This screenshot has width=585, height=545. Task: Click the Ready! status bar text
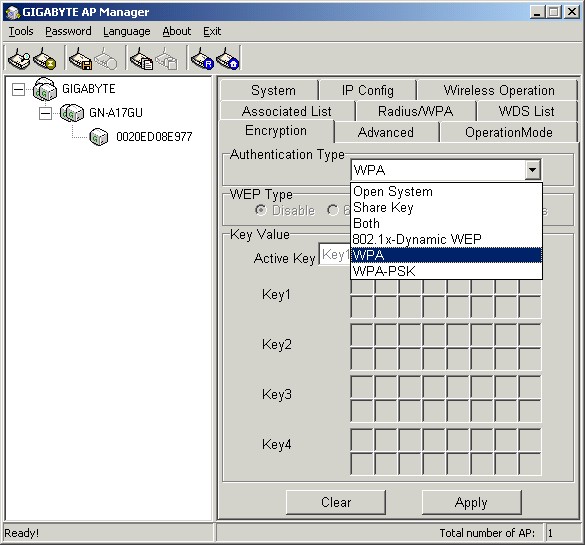tap(21, 533)
